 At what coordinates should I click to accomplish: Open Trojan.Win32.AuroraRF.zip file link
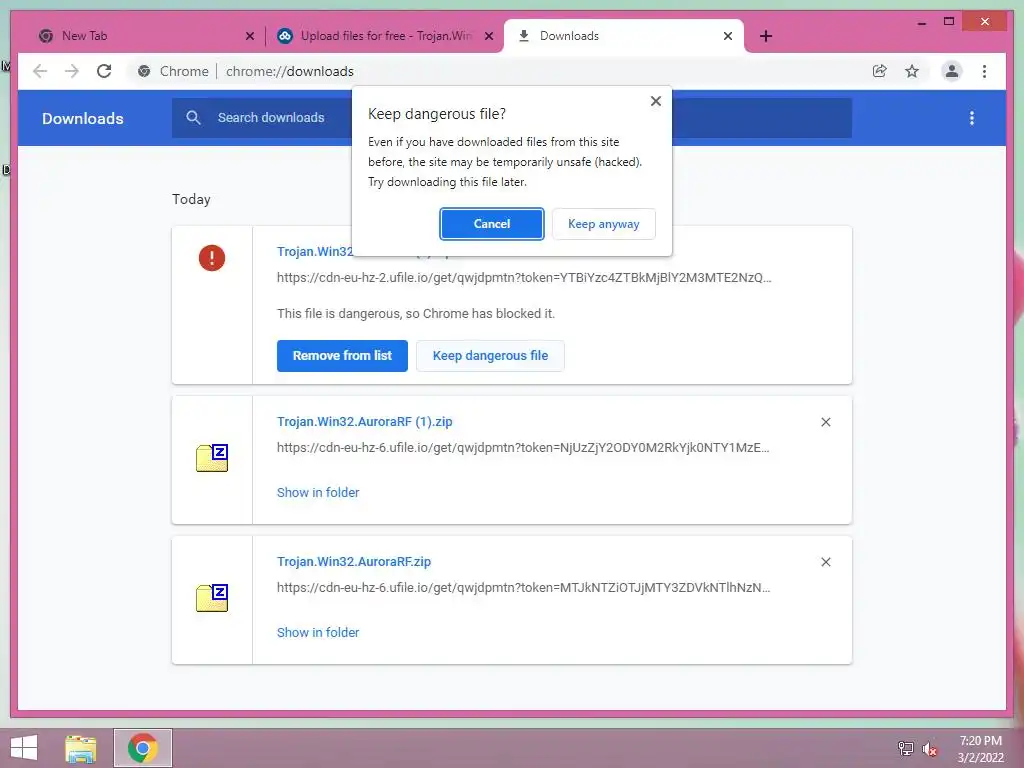[354, 562]
